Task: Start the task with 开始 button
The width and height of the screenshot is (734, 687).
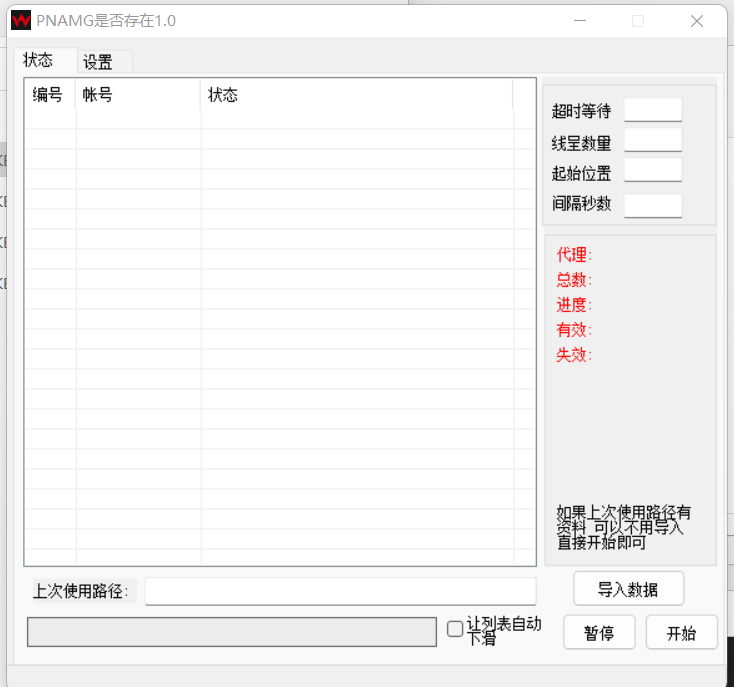Action: (681, 633)
